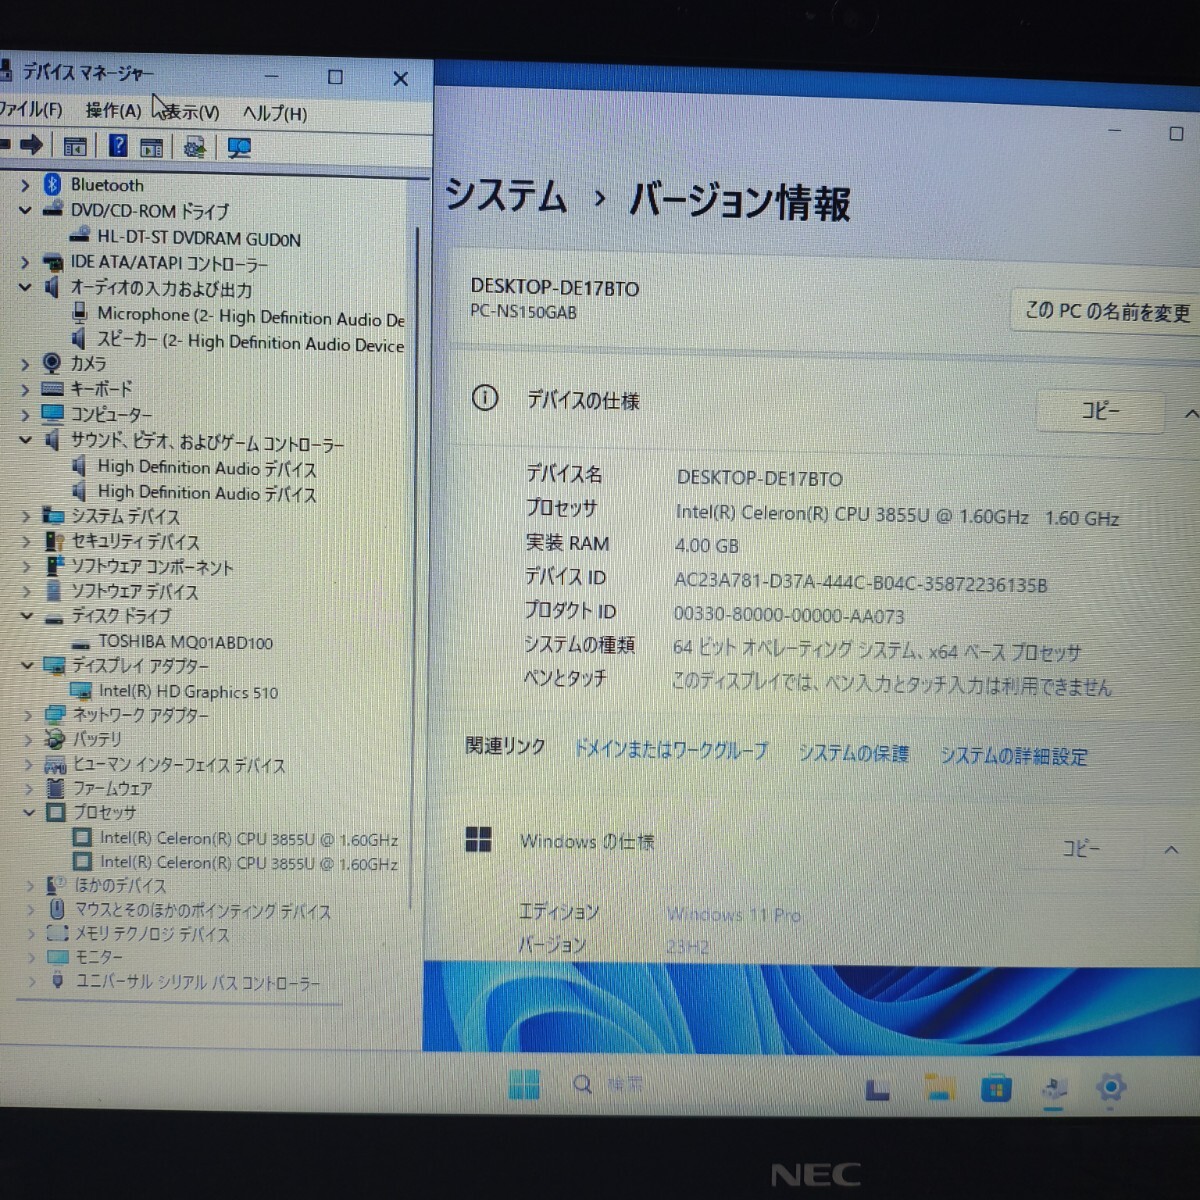
Task: Open the 操作(A) menu
Action: tap(113, 110)
